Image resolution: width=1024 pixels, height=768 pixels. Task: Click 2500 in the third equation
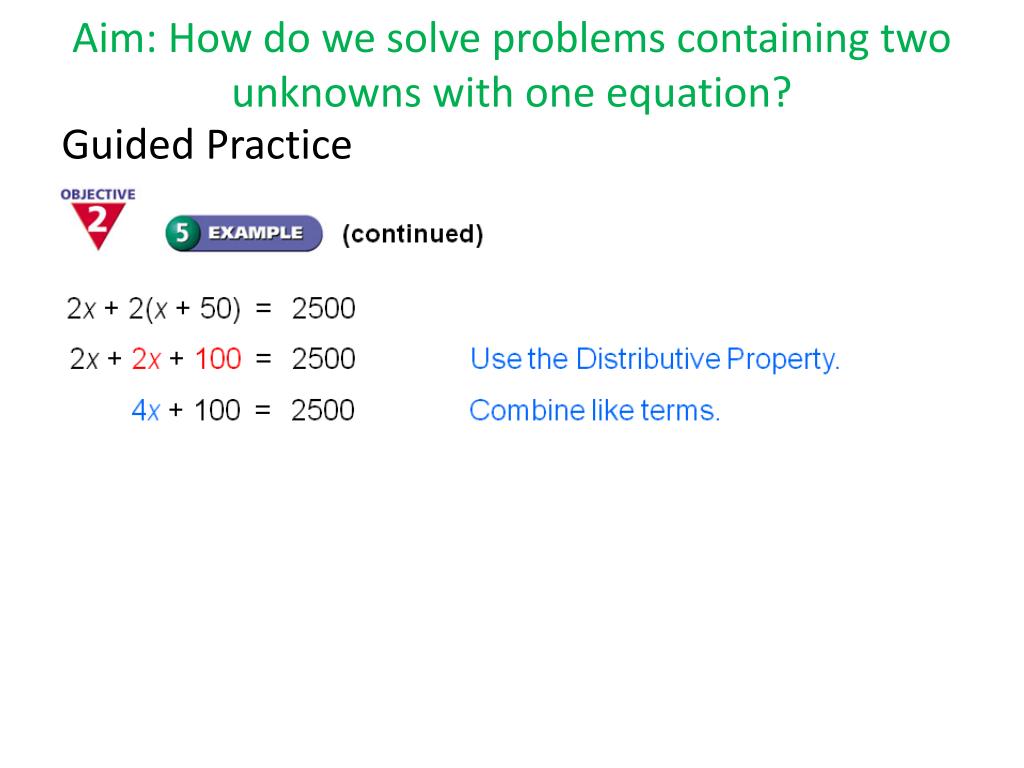click(323, 411)
